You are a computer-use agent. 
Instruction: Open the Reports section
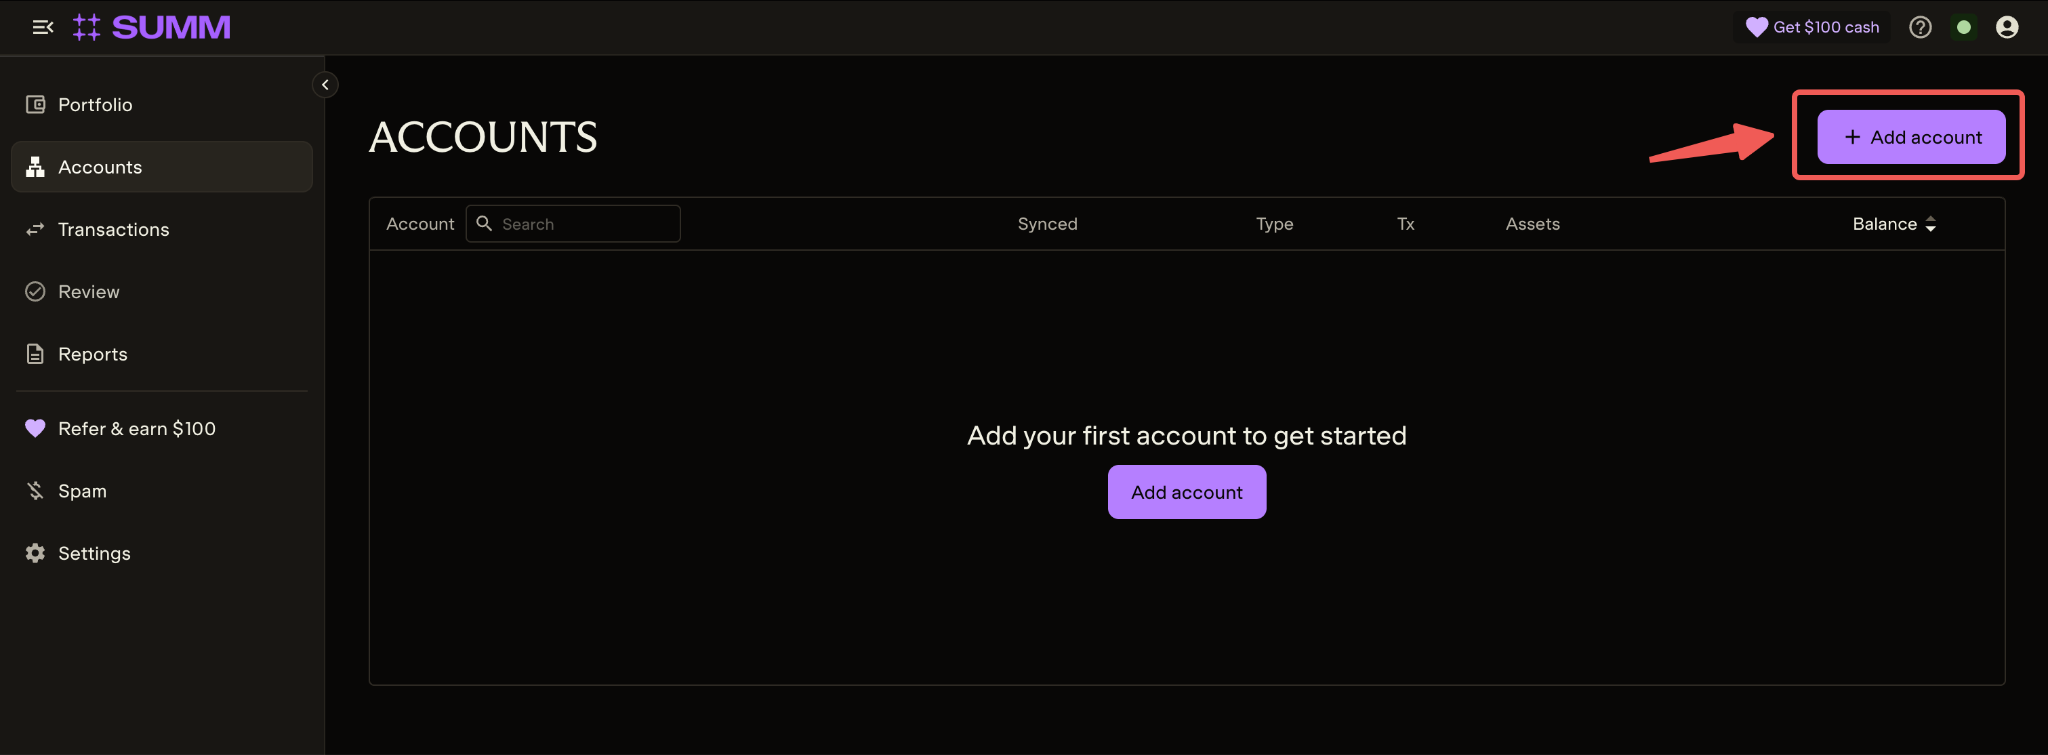point(92,354)
